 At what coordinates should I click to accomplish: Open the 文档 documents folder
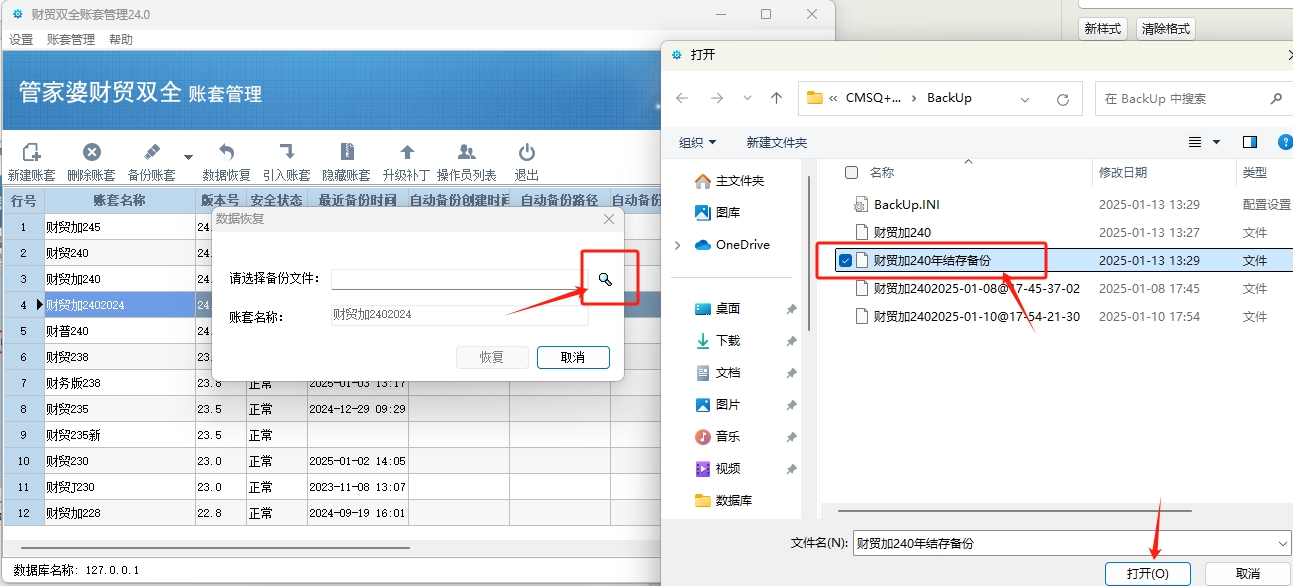coord(717,373)
